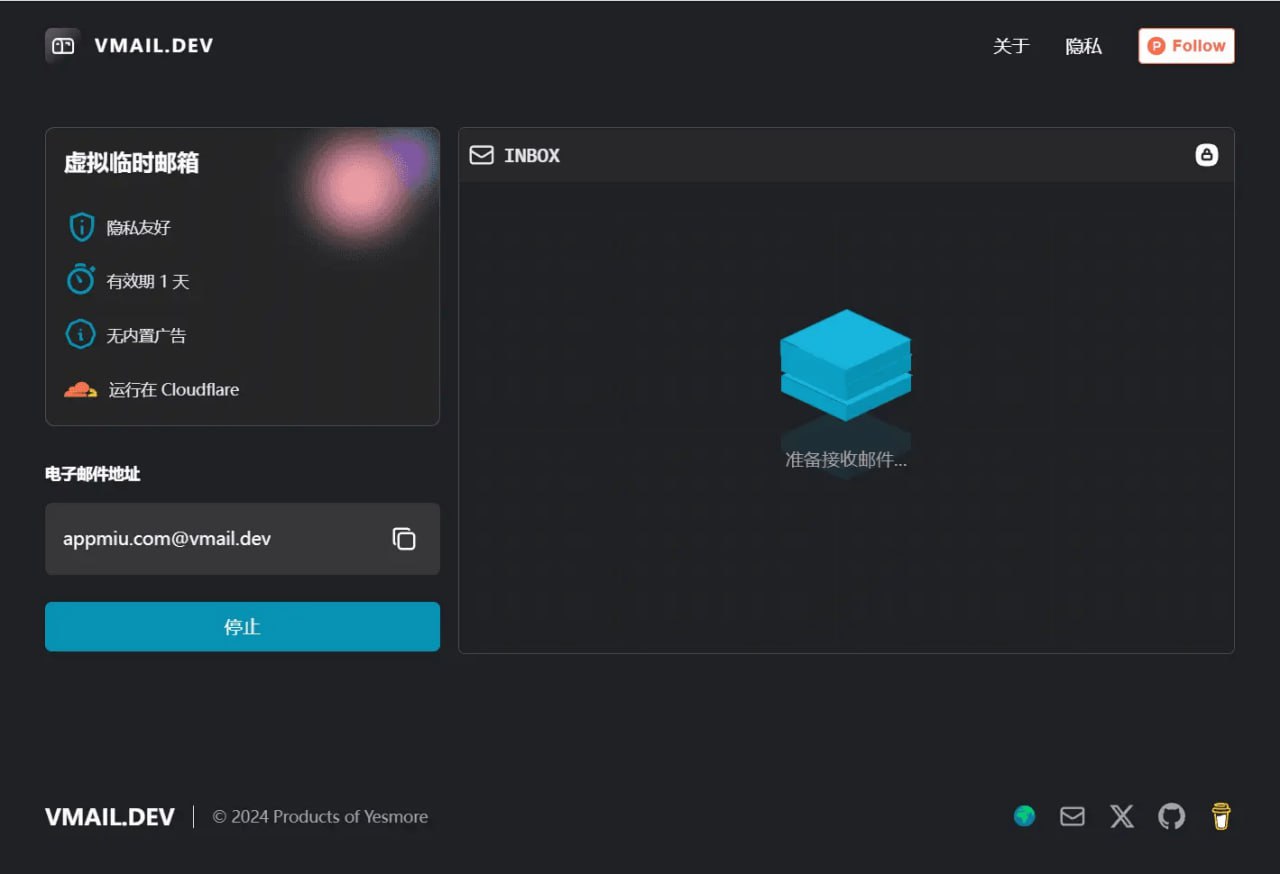The height and width of the screenshot is (874, 1280).
Task: Click the Cloudflare cloud icon
Action: coord(81,389)
